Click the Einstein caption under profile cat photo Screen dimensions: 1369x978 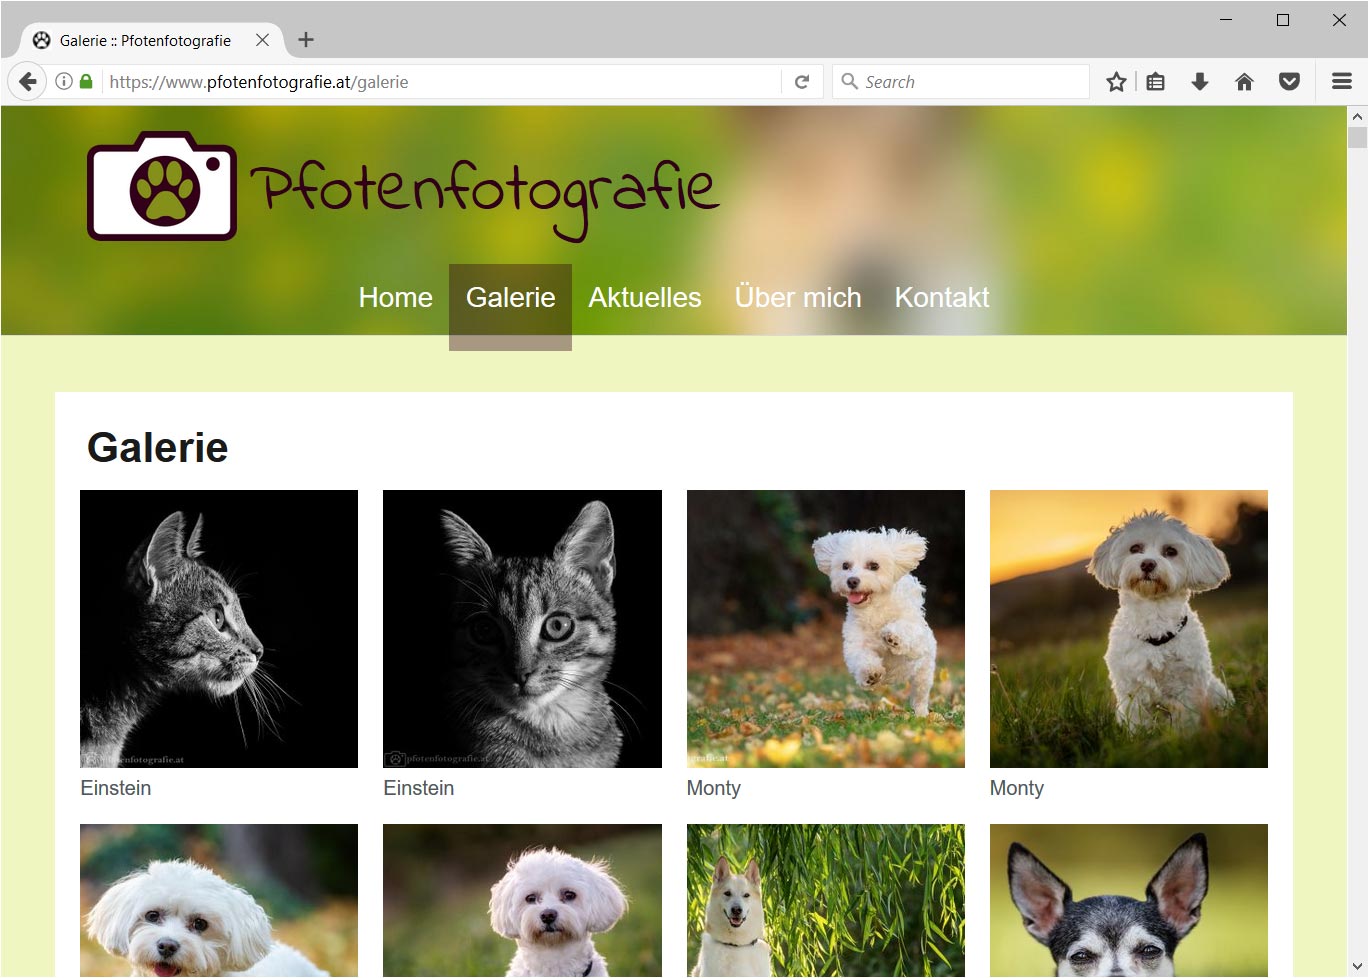[116, 788]
